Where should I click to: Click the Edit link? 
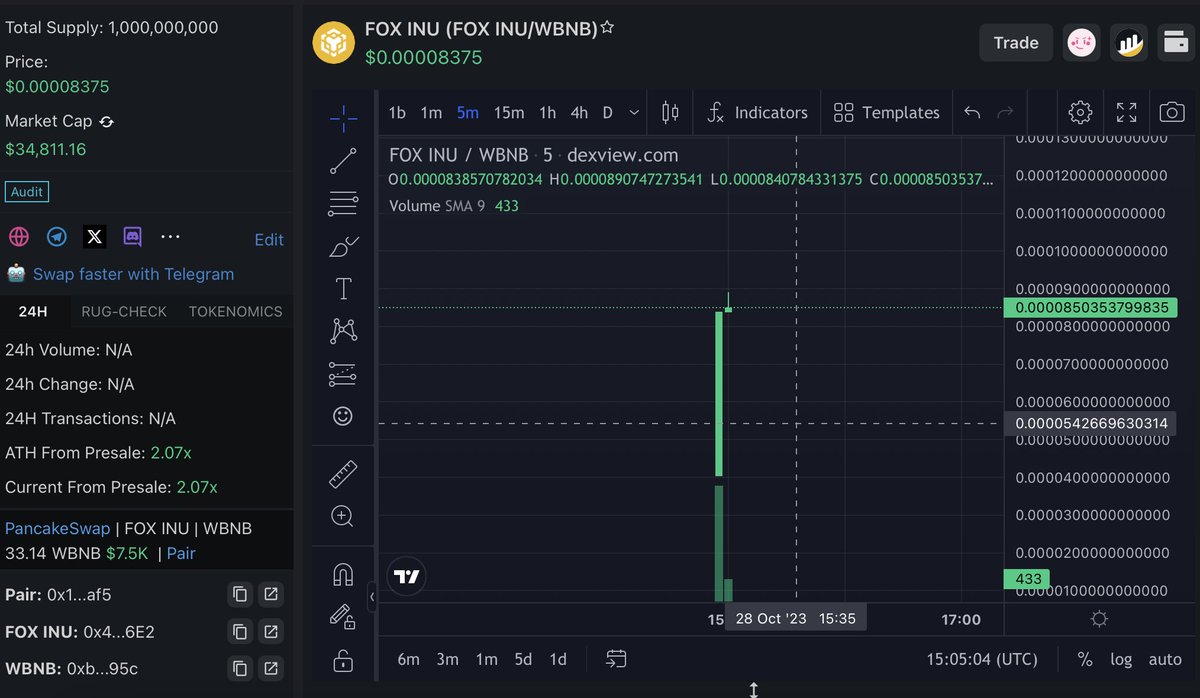[x=269, y=240]
